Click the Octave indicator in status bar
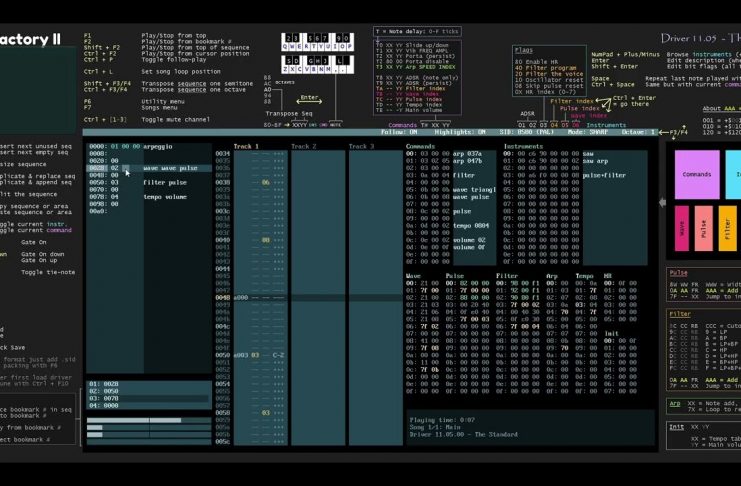 640,132
